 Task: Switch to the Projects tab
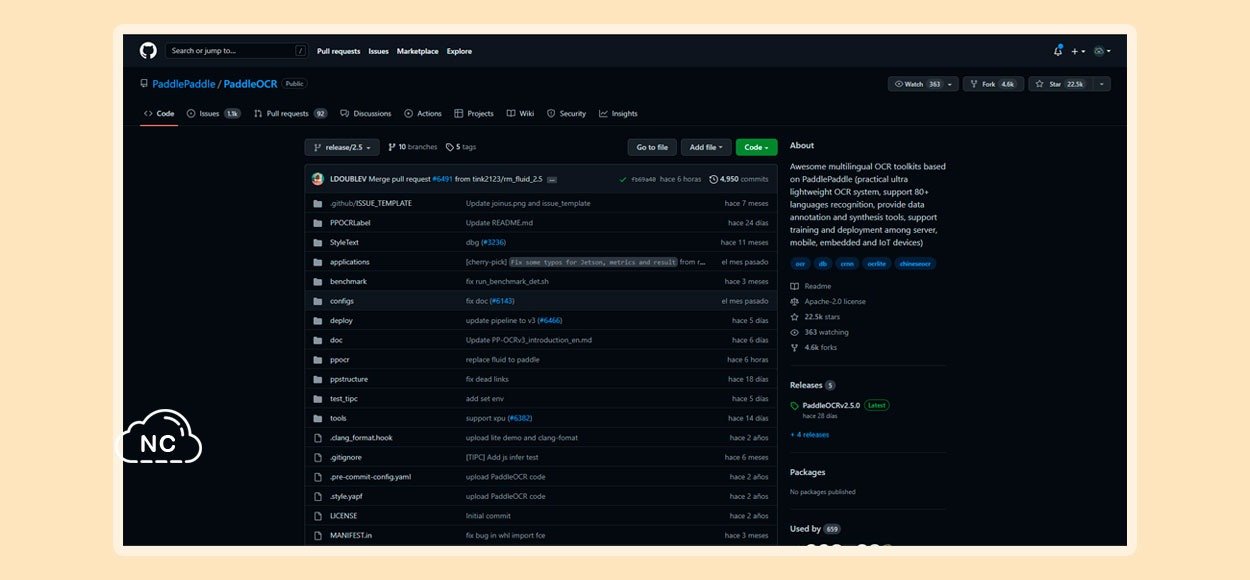click(x=474, y=114)
